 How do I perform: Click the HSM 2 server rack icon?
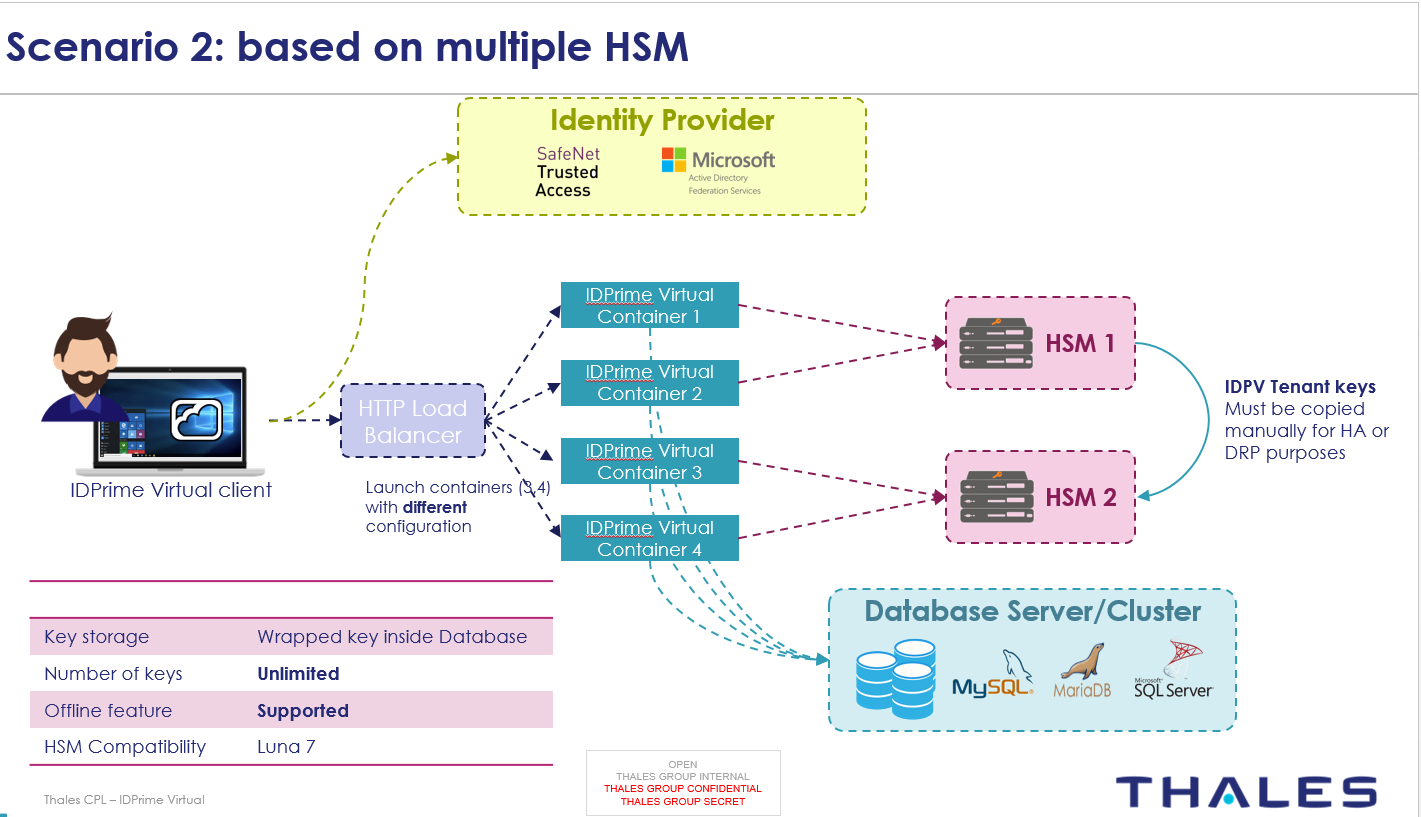click(996, 496)
